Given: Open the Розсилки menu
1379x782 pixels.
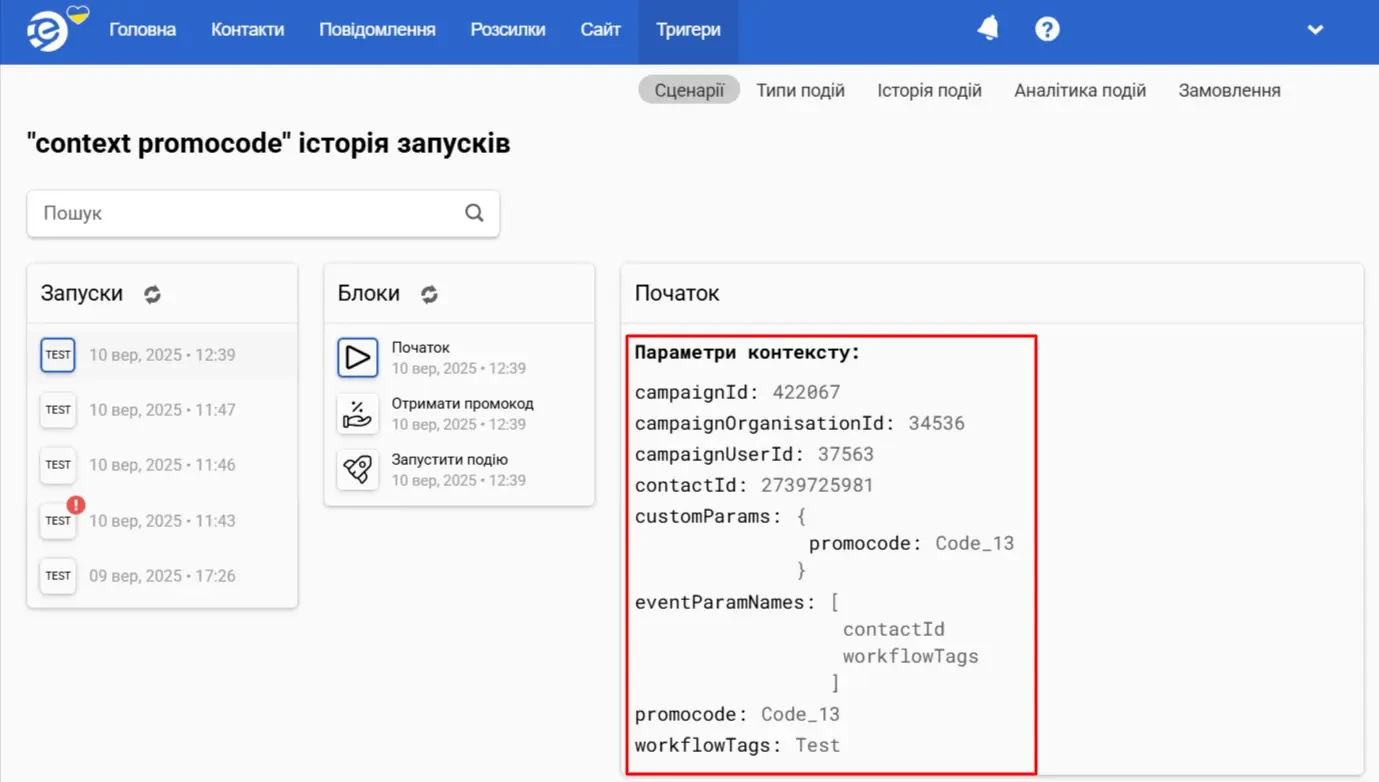Looking at the screenshot, I should click(508, 30).
